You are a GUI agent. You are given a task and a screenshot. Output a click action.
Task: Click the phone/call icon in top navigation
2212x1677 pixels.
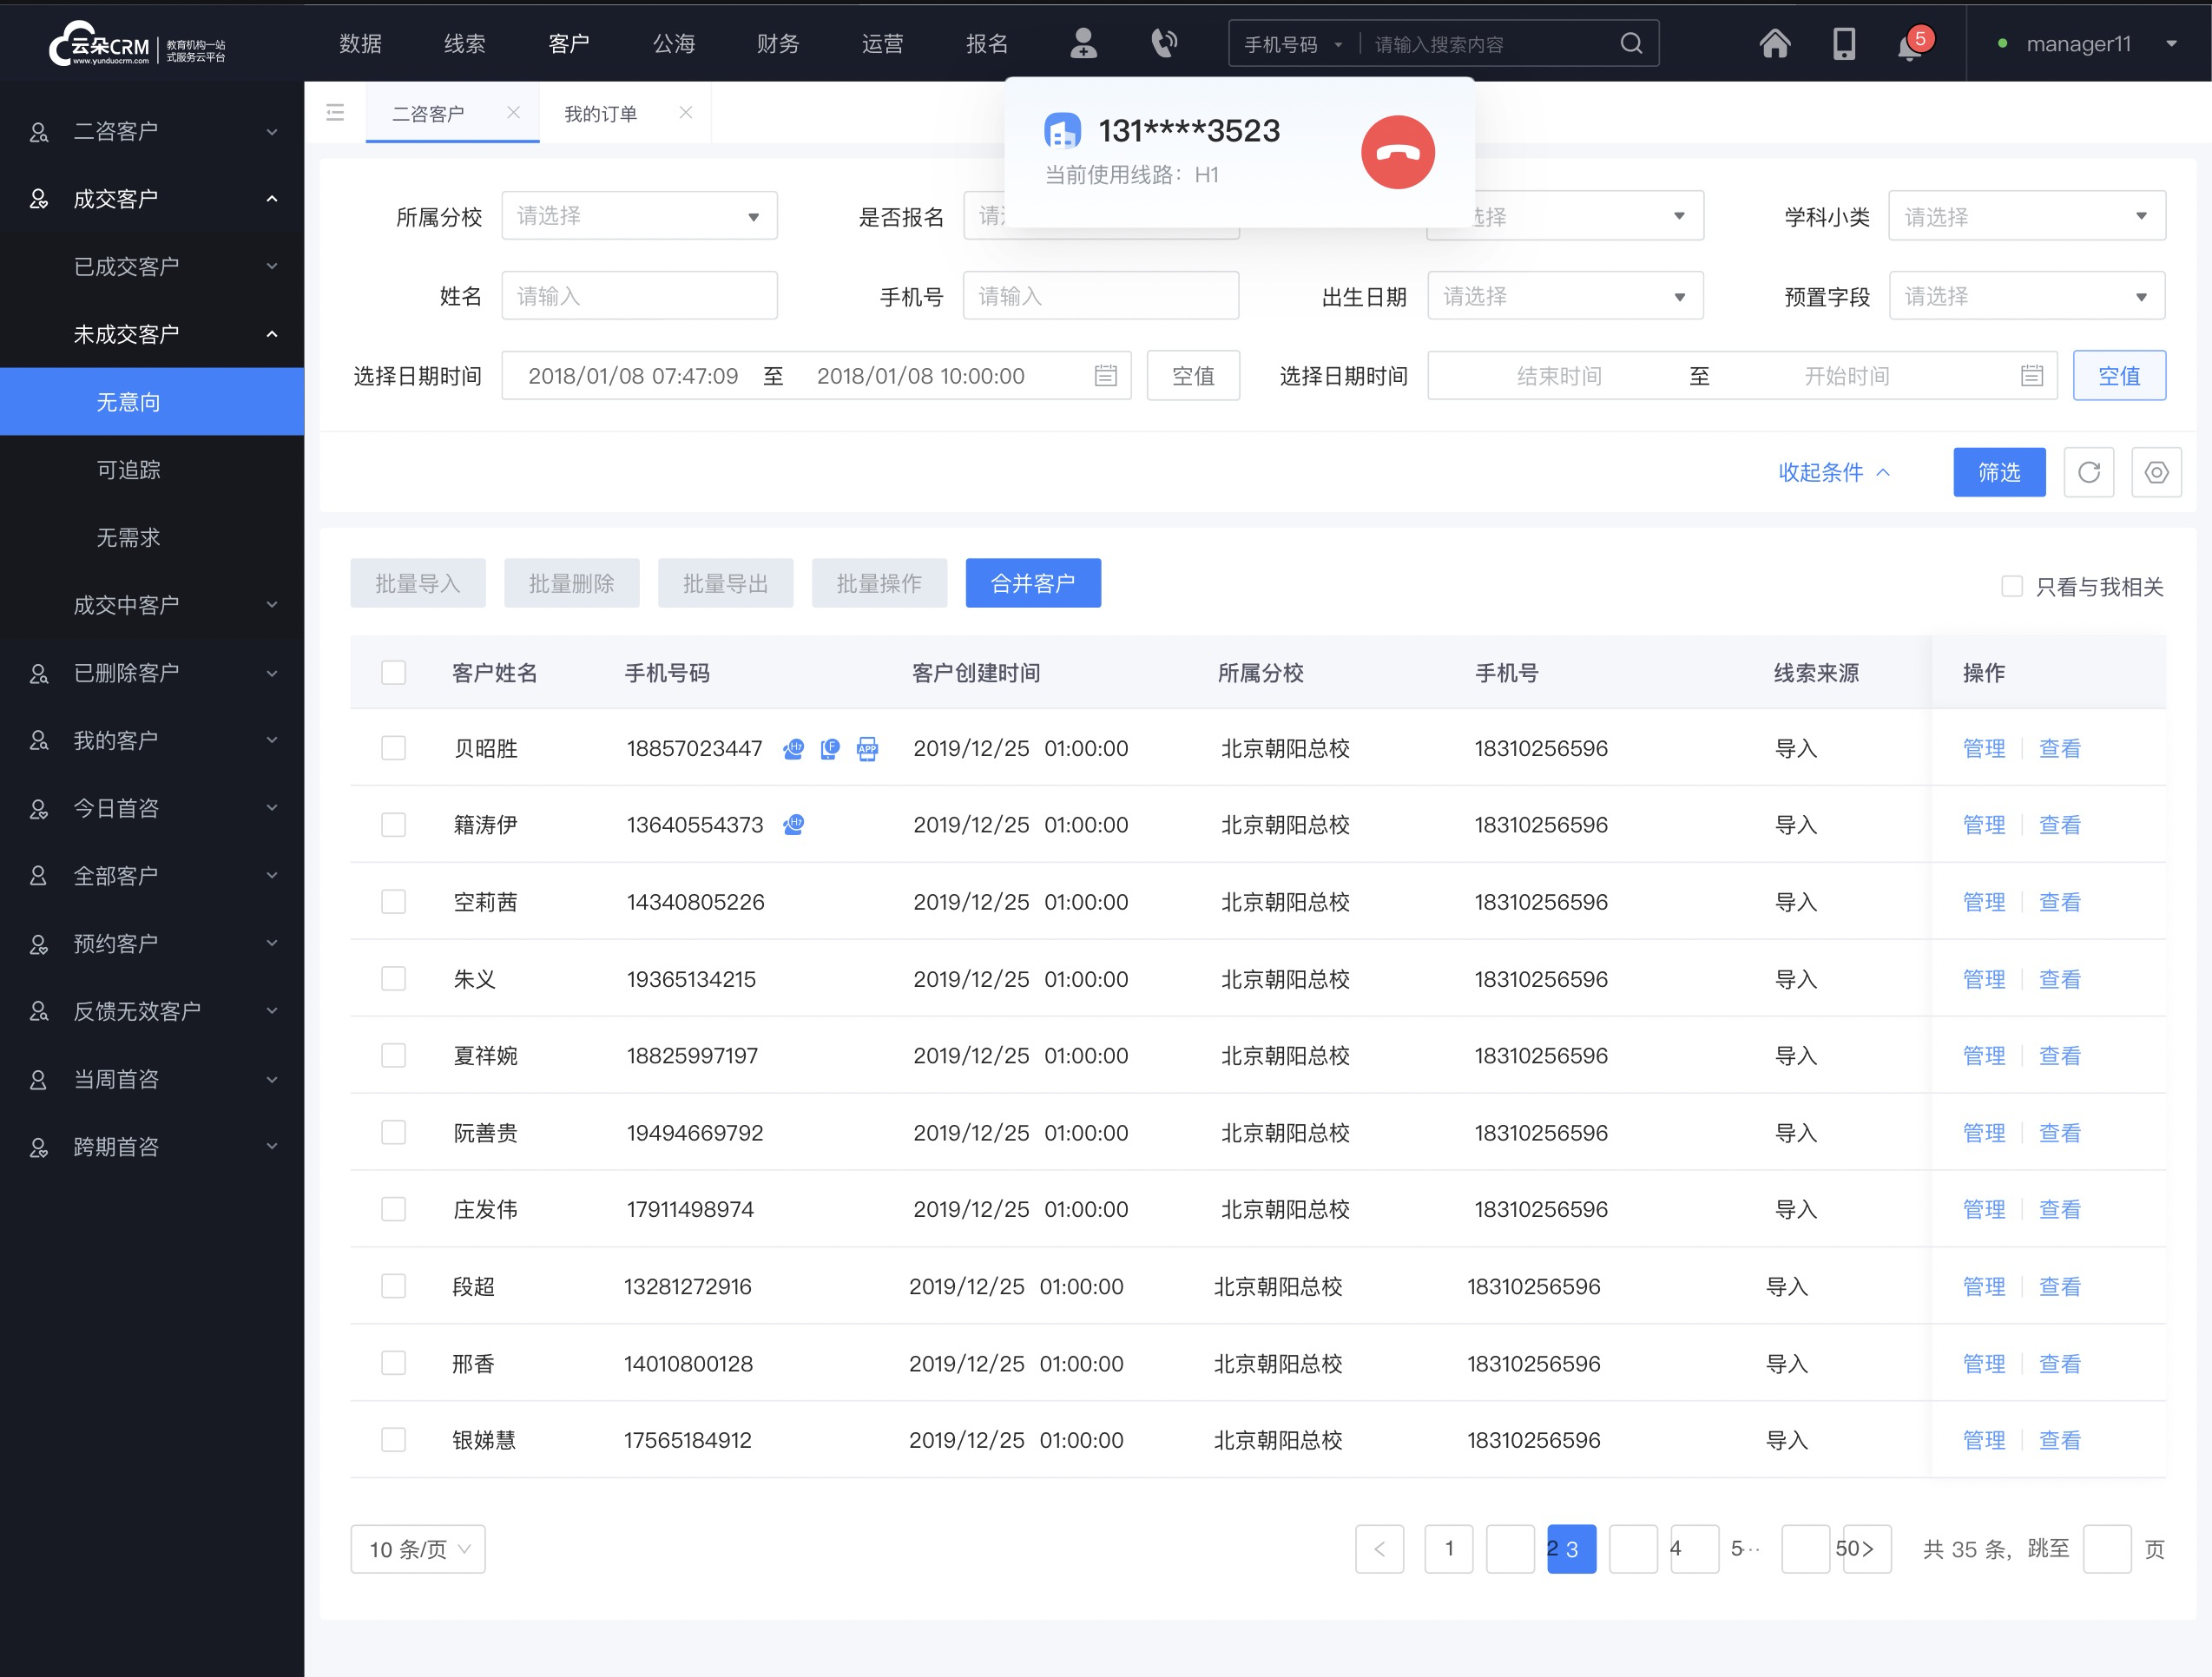coord(1162,43)
